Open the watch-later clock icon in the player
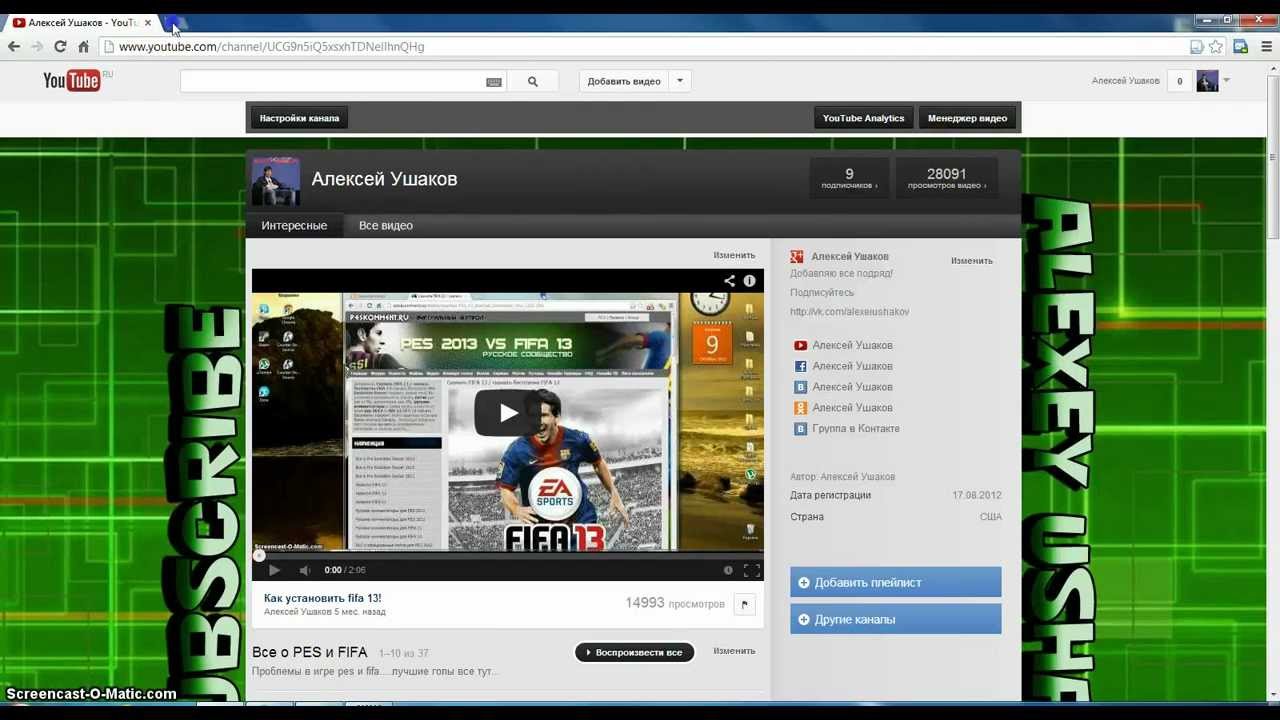 tap(728, 570)
